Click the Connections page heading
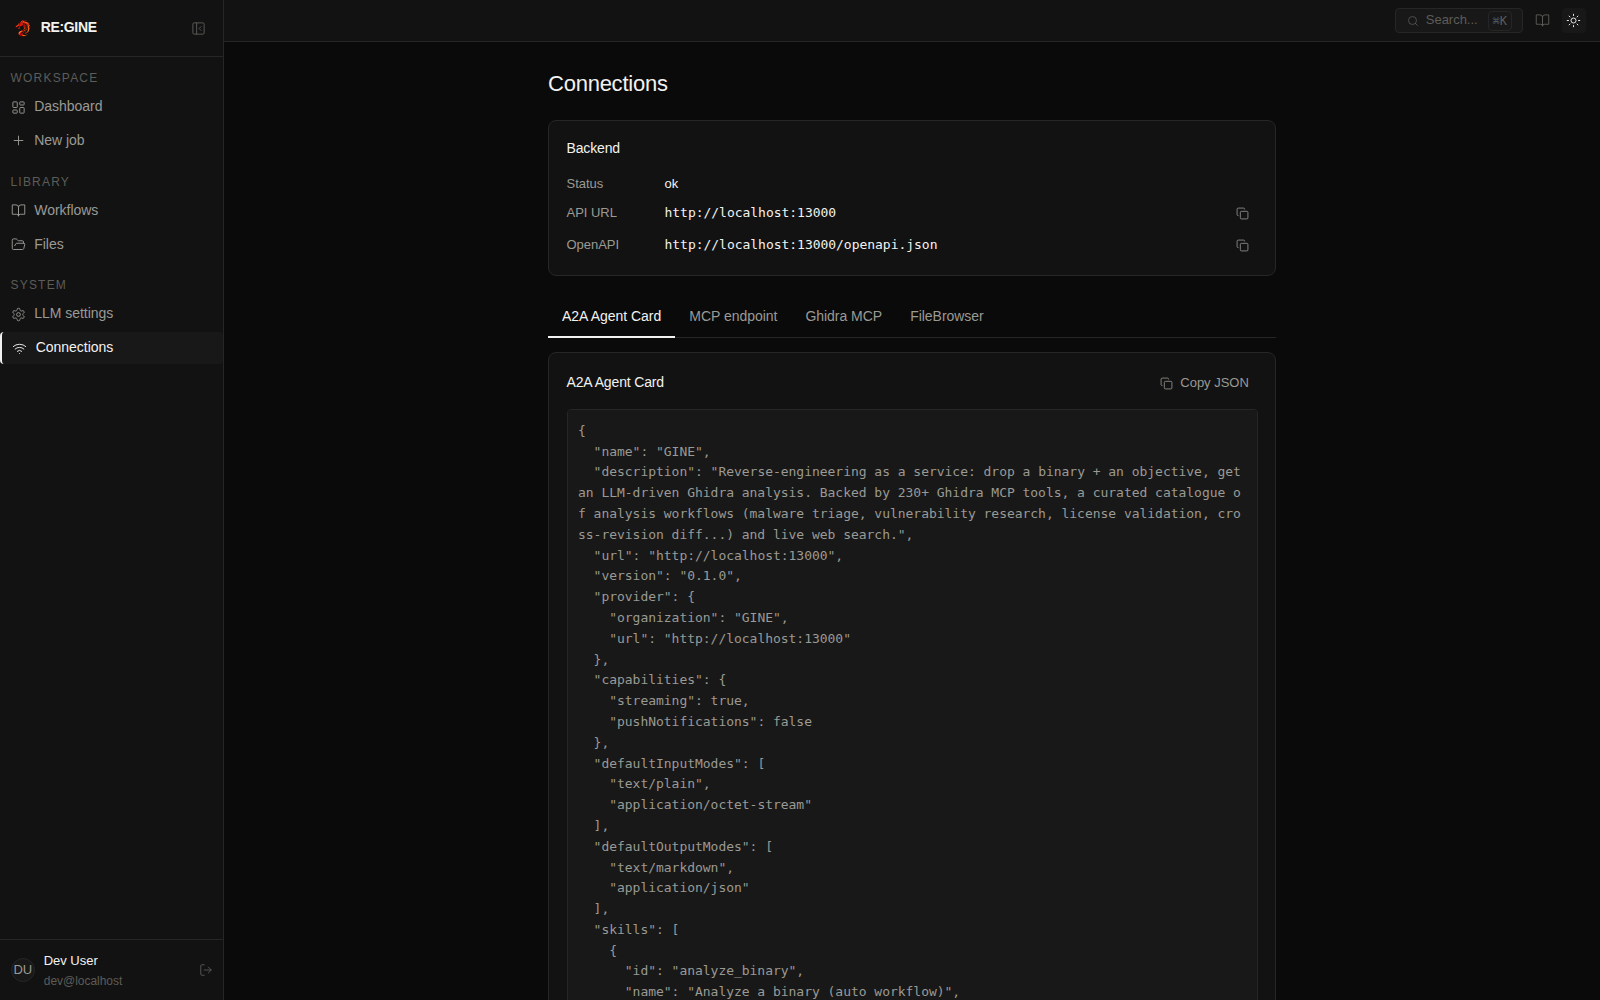The width and height of the screenshot is (1600, 1000). coord(607,84)
